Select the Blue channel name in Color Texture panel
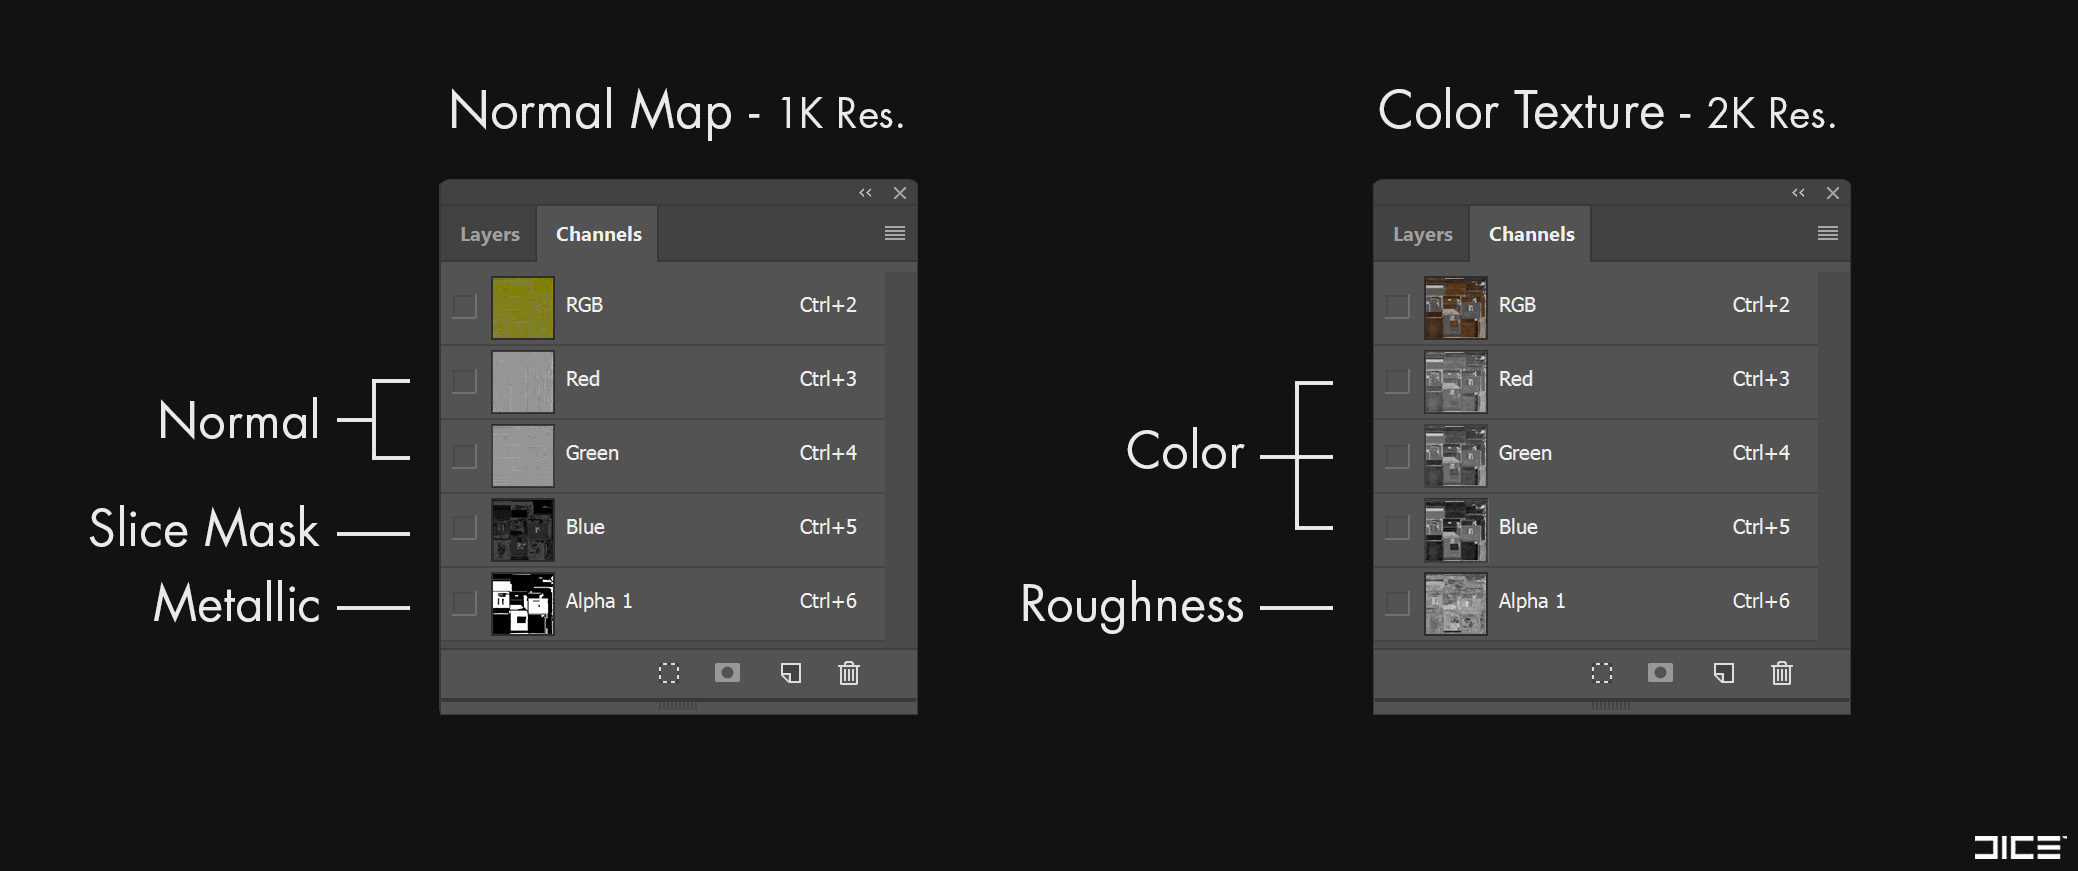Screen dimensions: 2078x871 [1518, 527]
